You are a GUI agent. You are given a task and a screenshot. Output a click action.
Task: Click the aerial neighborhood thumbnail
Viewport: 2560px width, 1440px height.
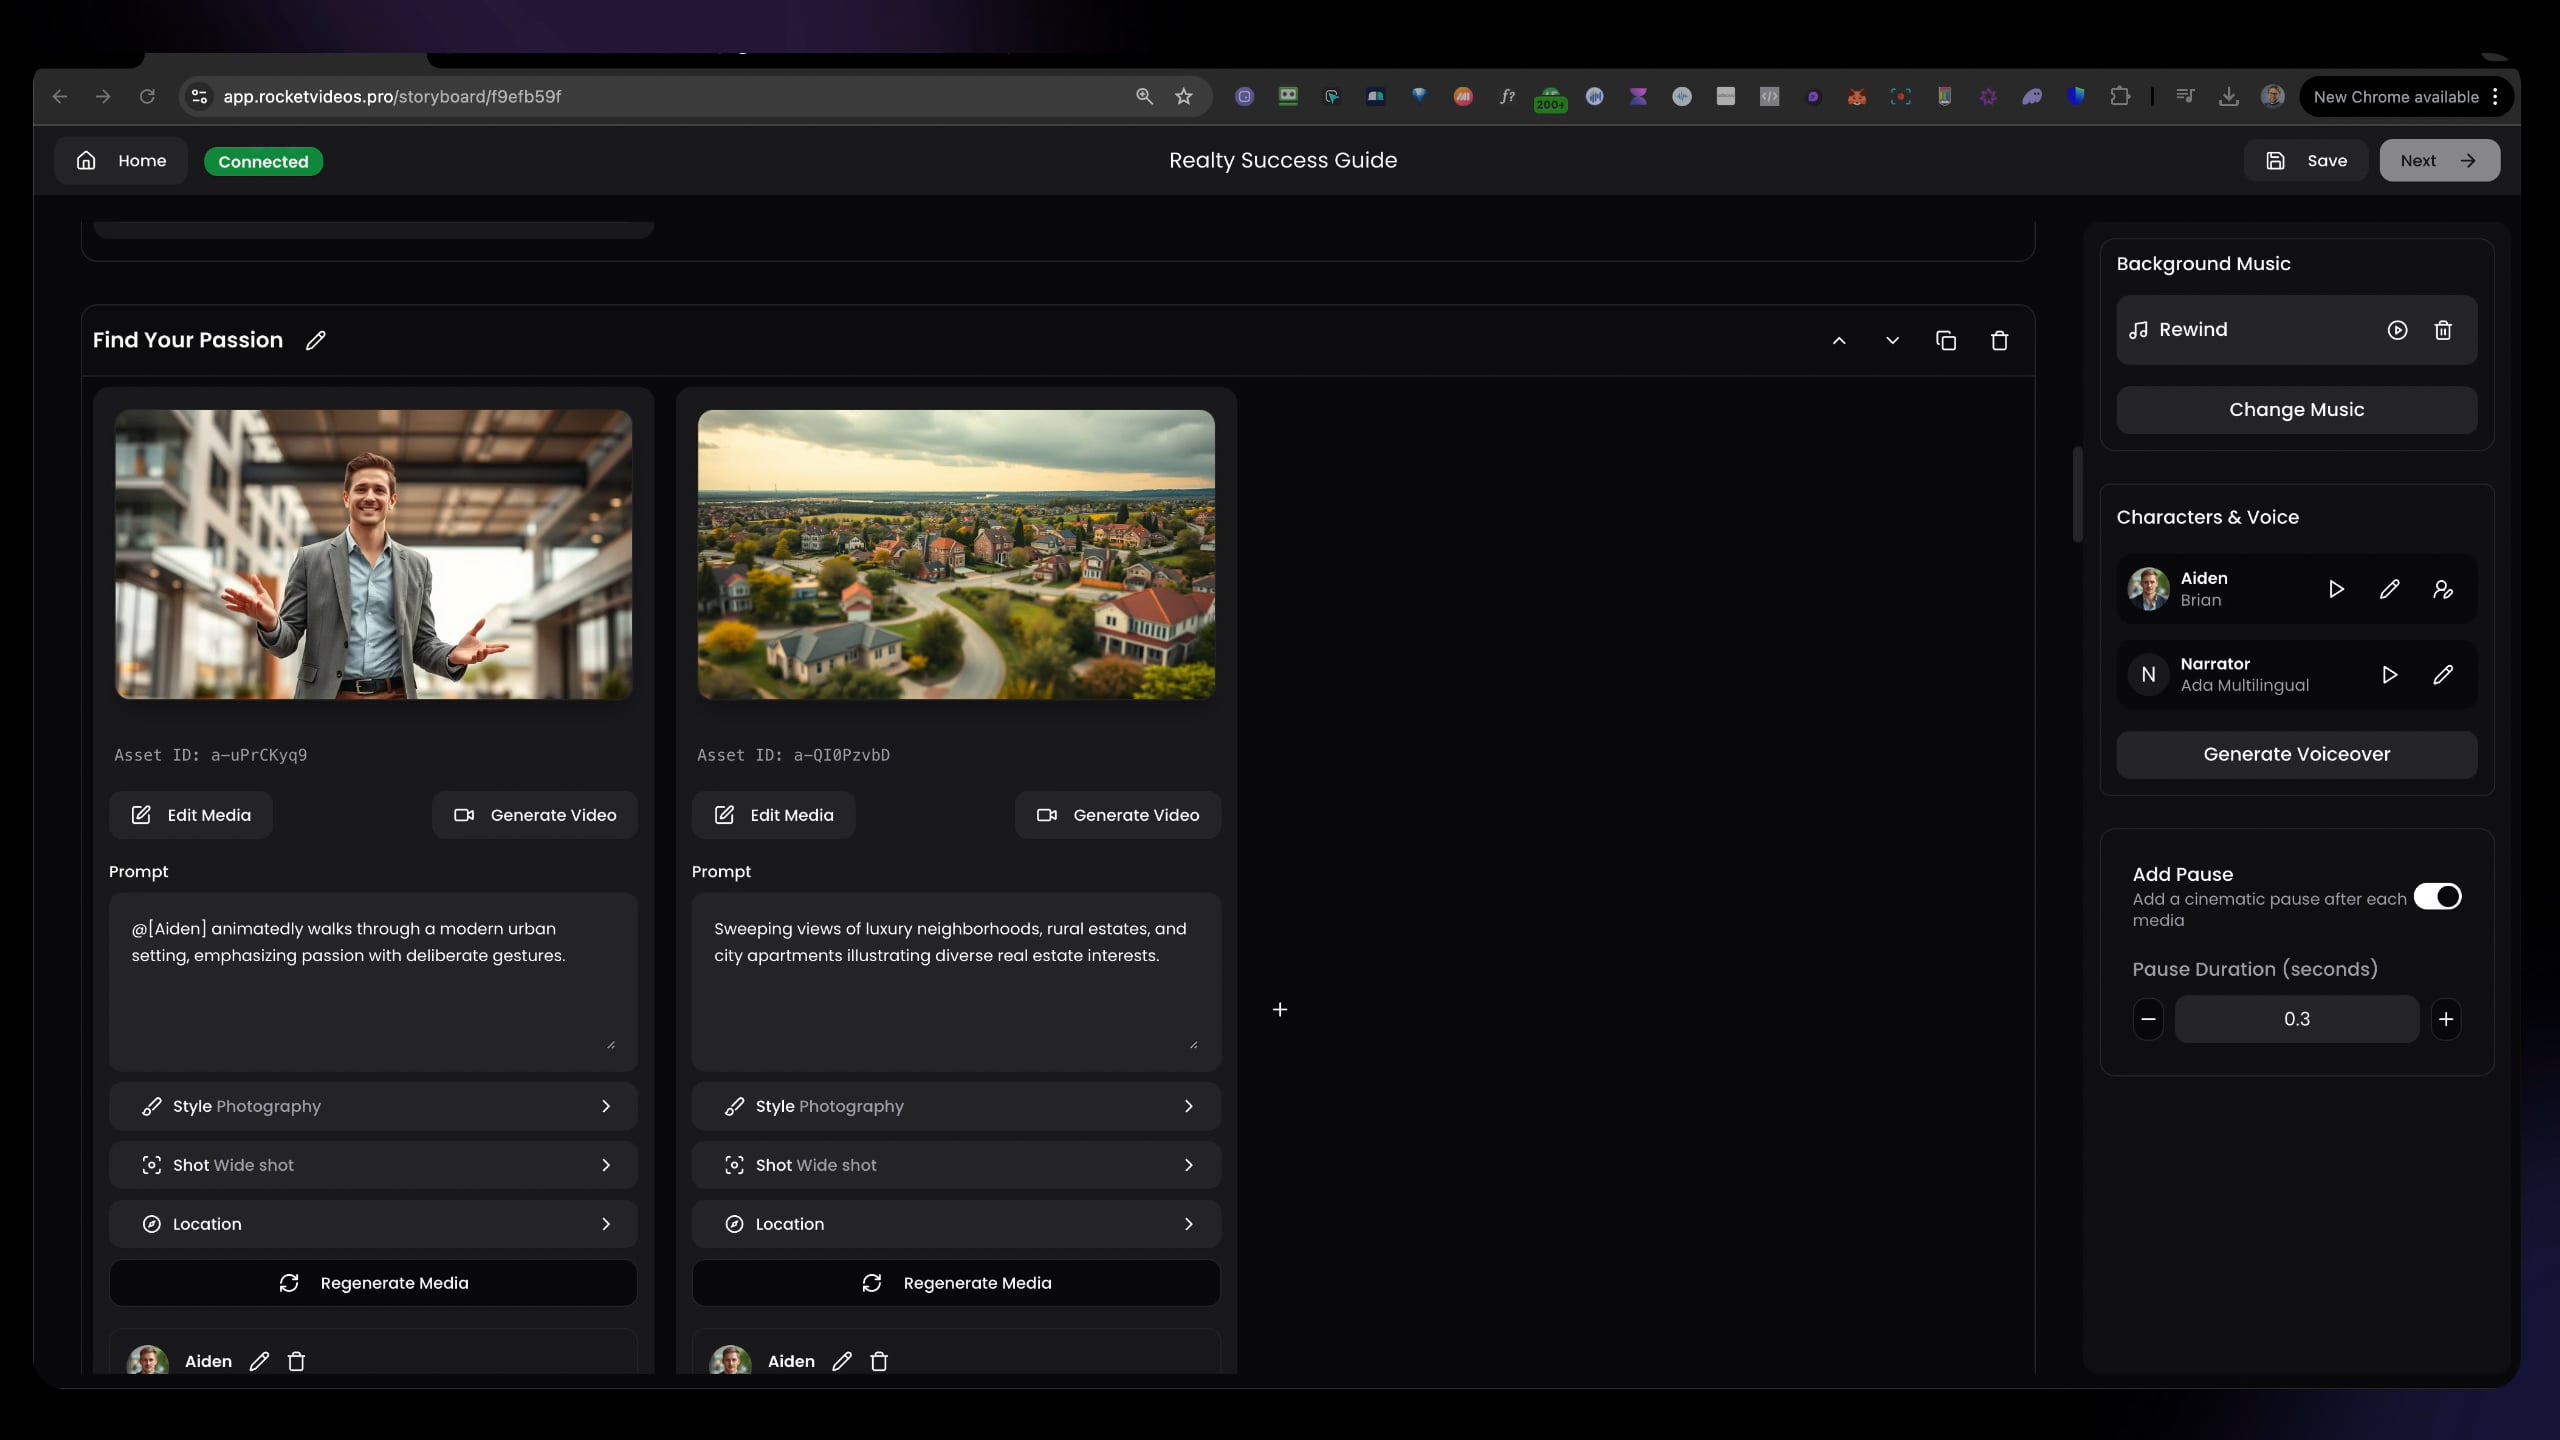coord(956,554)
